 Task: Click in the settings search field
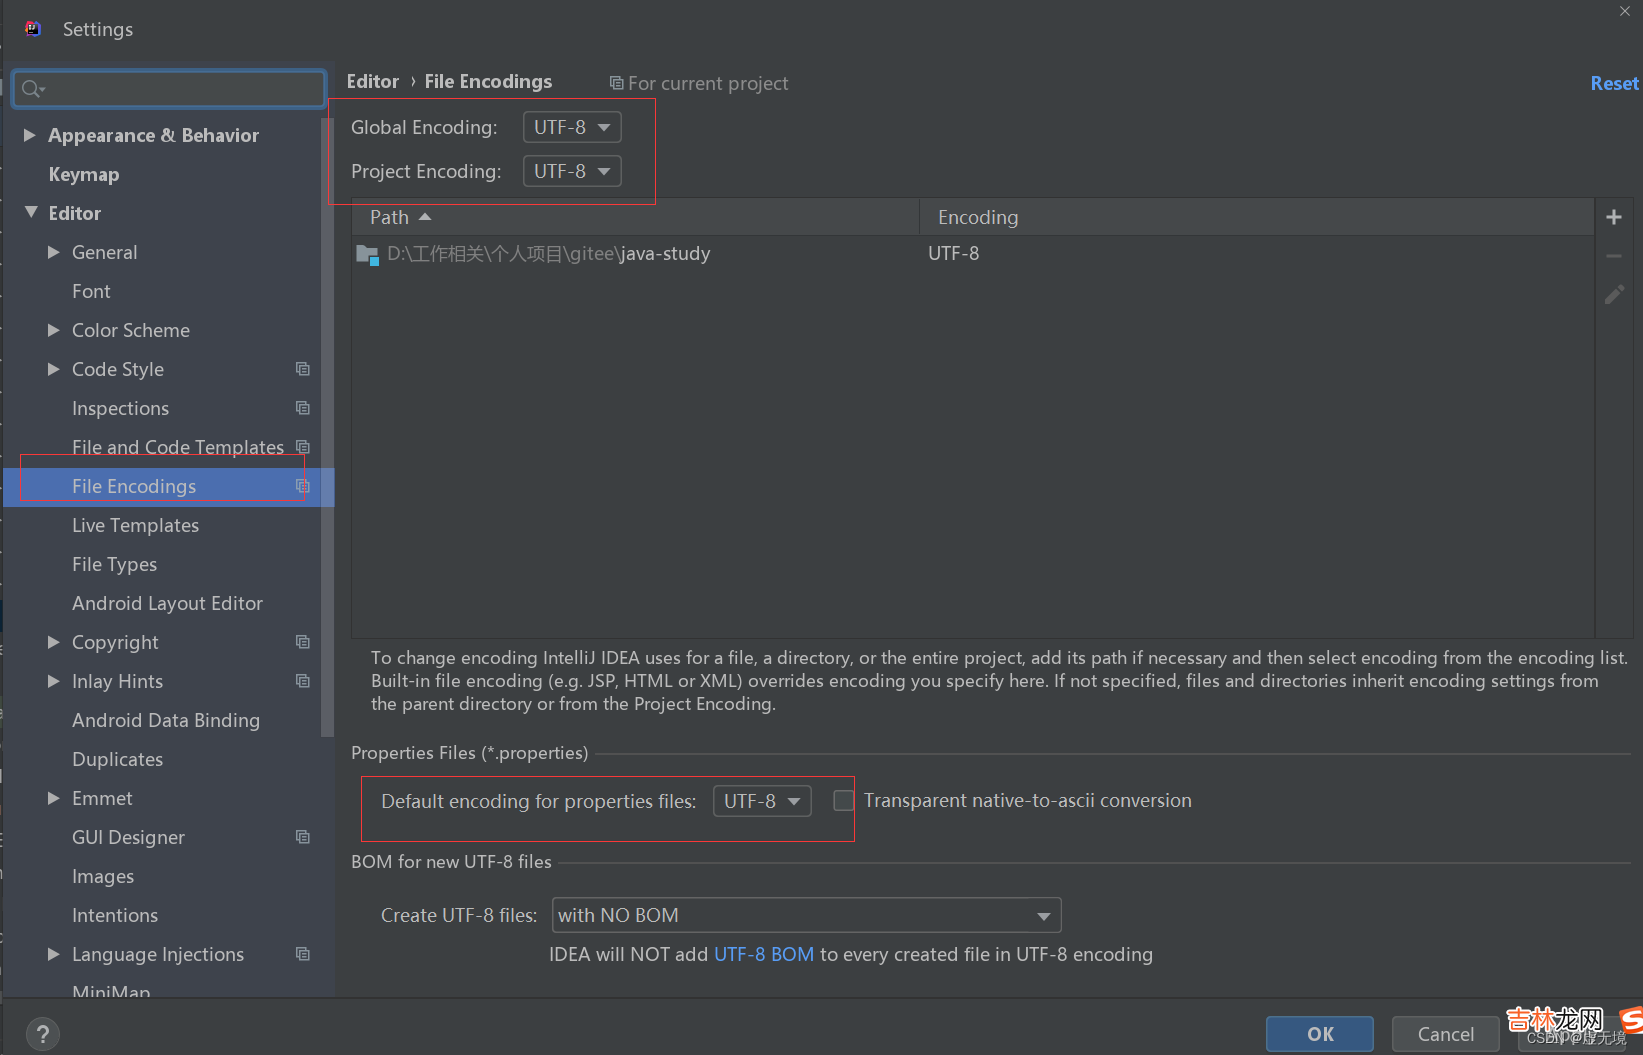(x=170, y=88)
